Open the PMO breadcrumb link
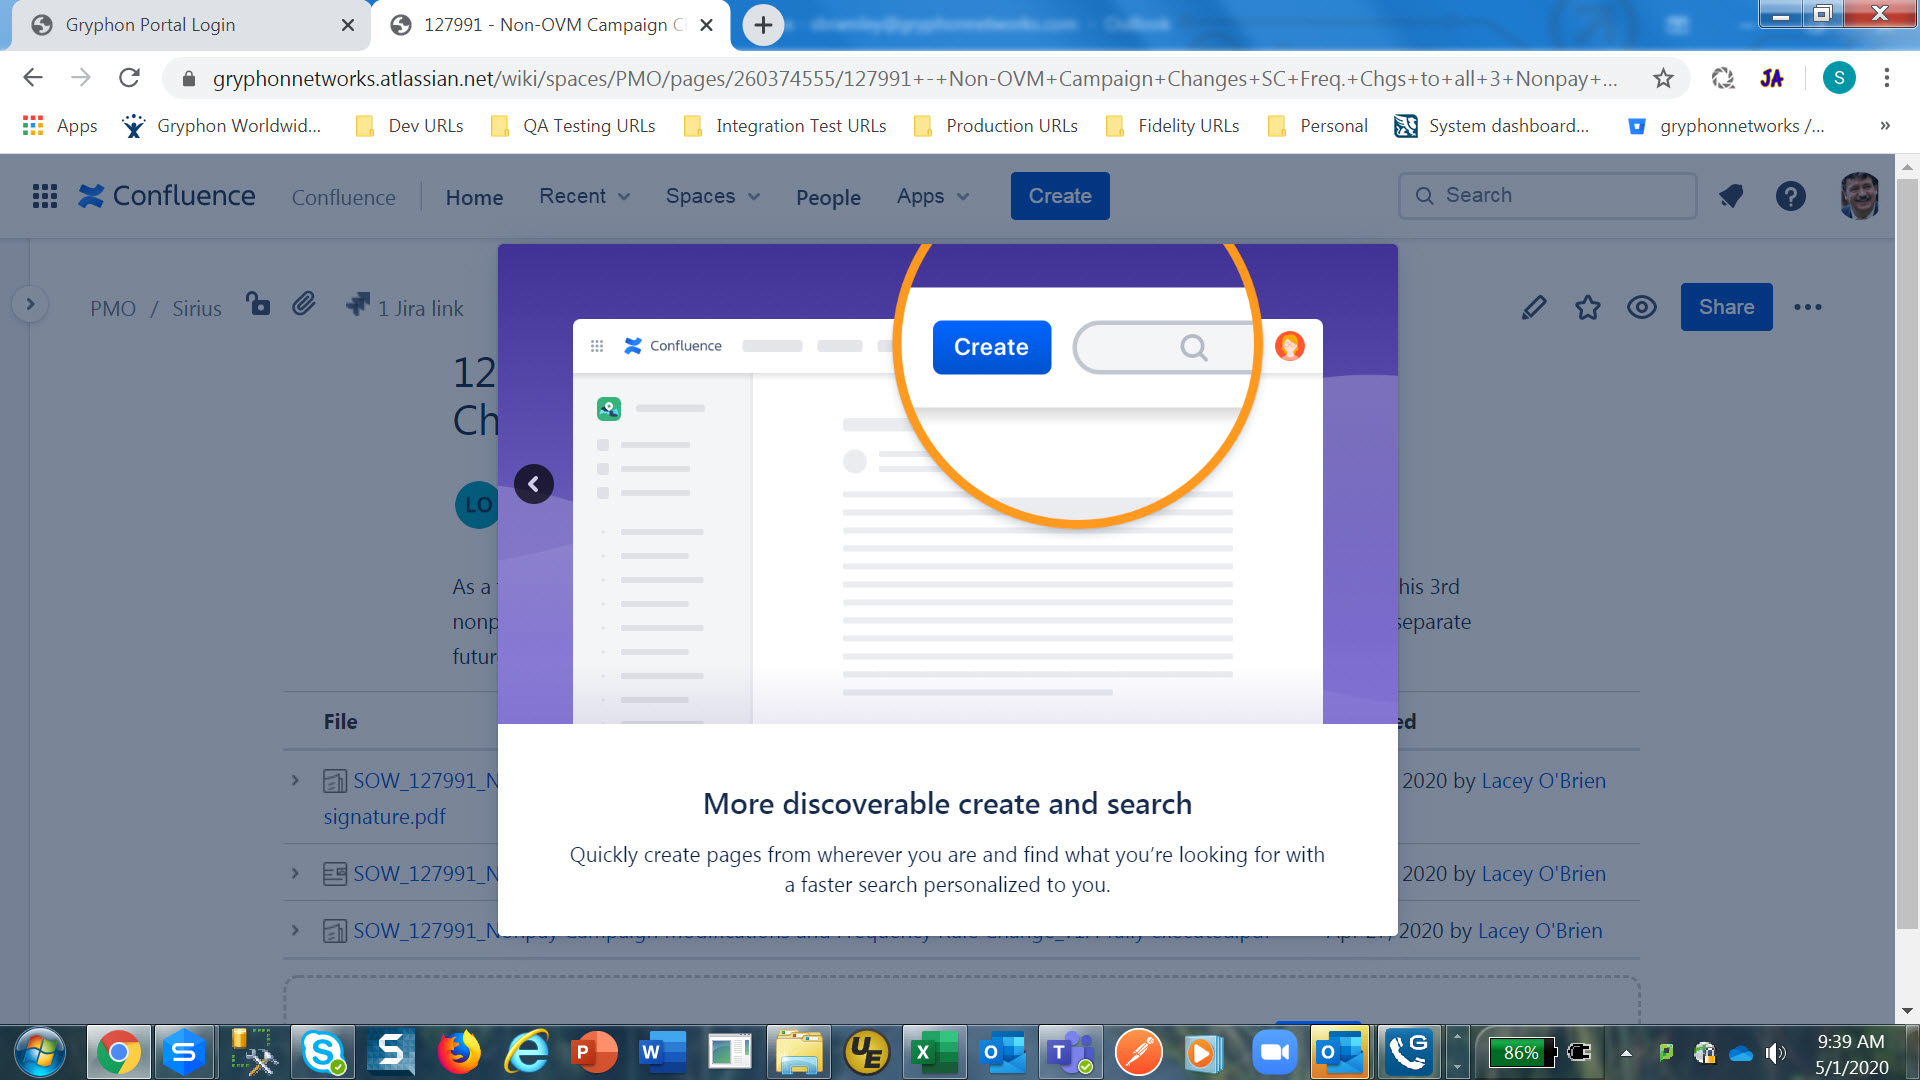 coord(113,308)
